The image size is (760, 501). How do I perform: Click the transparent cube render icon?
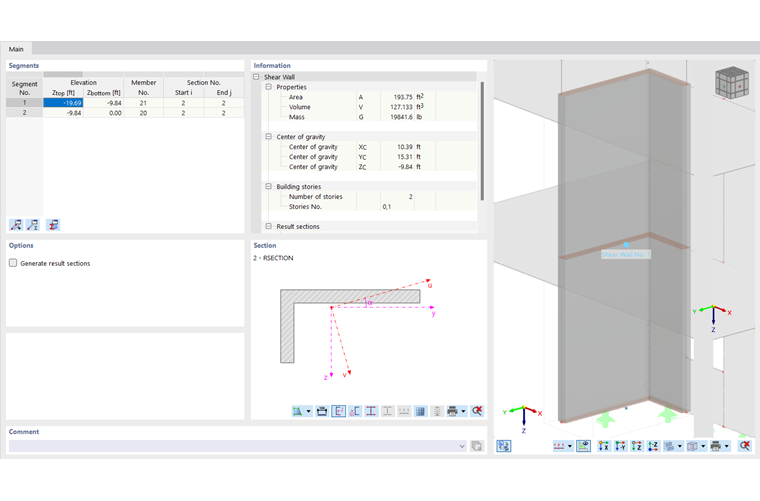click(693, 446)
